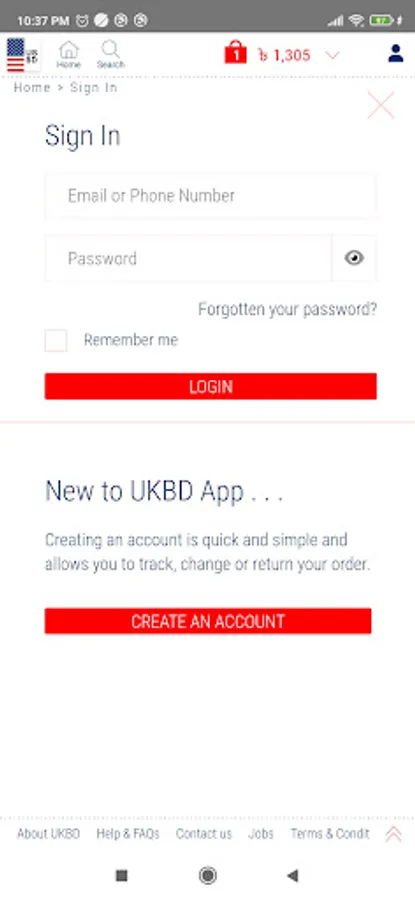Close the Sign In panel with X
The image size is (415, 900).
[381, 105]
